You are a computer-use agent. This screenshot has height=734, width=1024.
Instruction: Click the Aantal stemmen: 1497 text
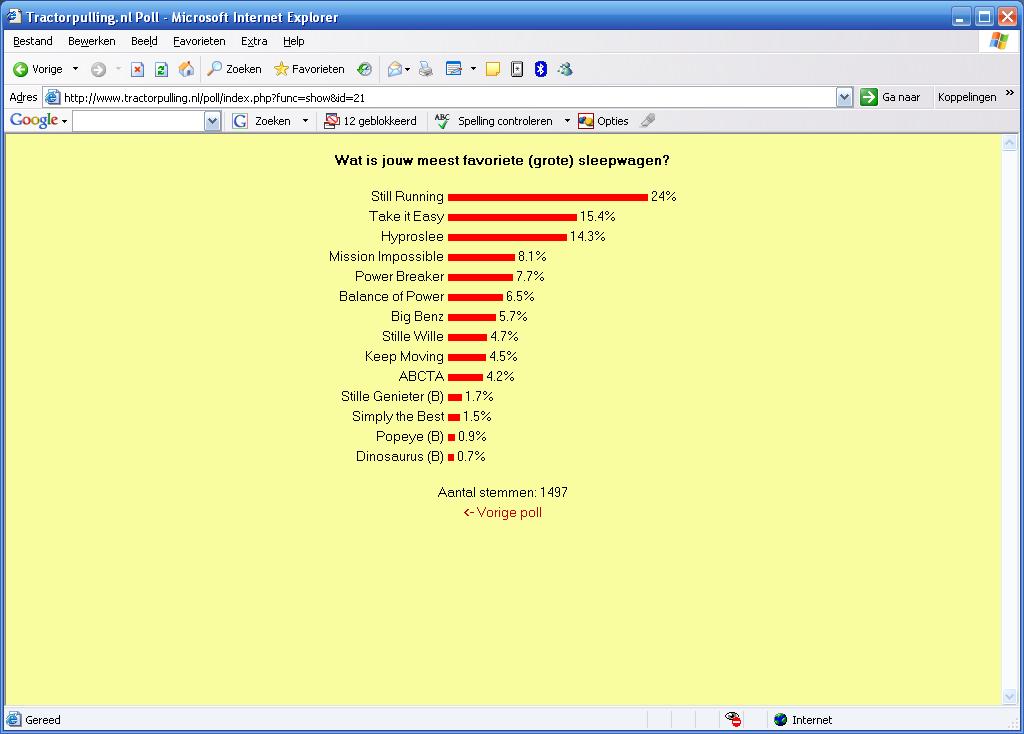(x=502, y=492)
